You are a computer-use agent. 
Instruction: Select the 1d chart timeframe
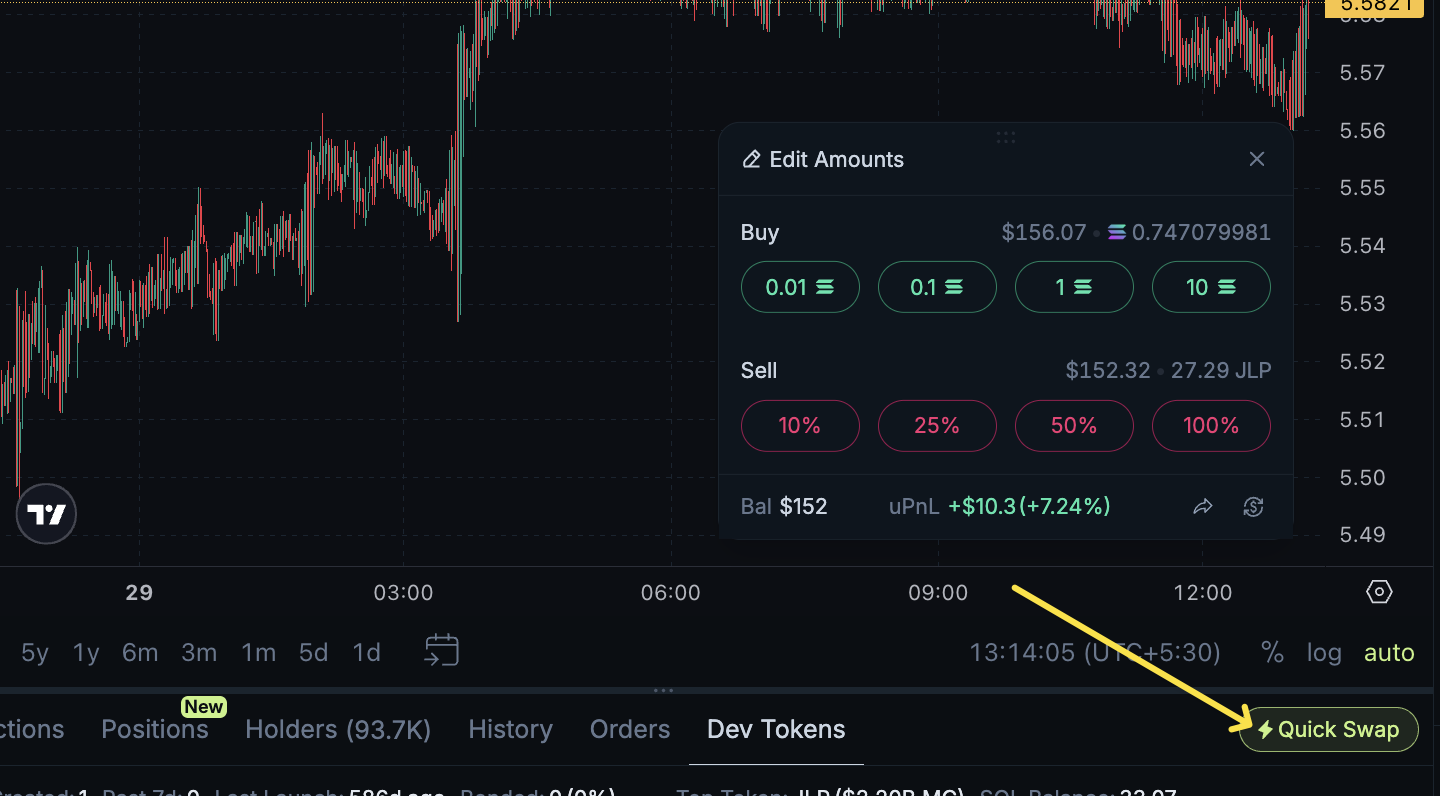[x=366, y=652]
